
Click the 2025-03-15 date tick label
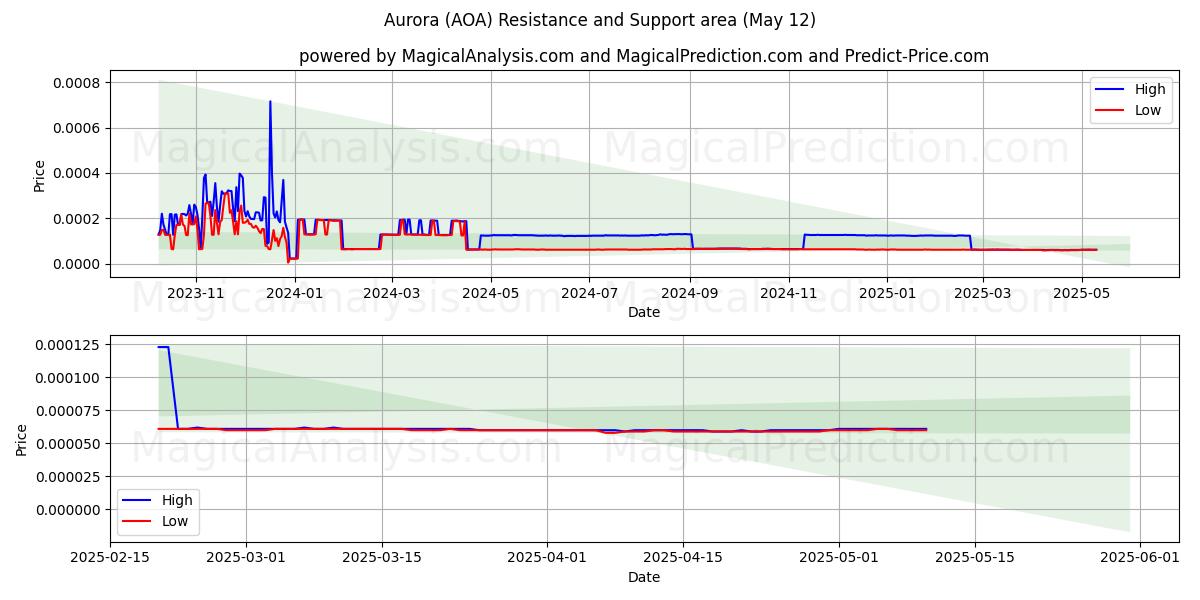point(382,558)
